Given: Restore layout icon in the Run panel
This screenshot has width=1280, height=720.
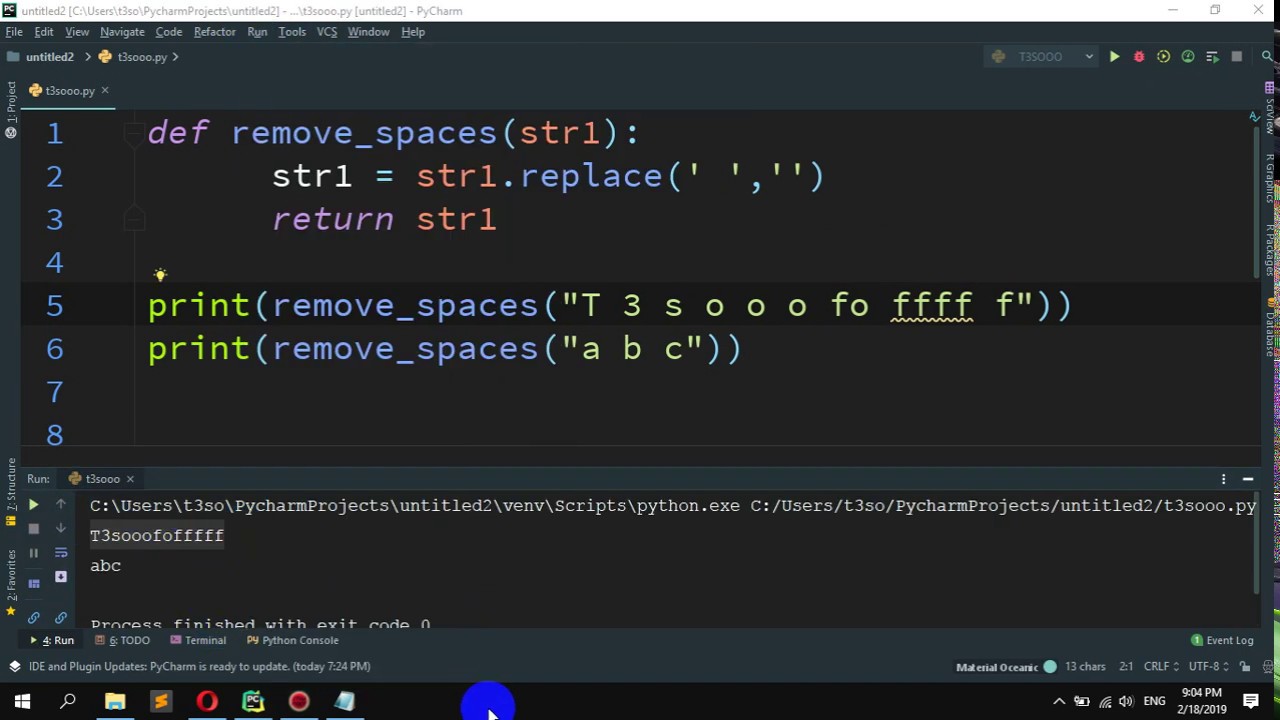Looking at the screenshot, I should point(33,583).
